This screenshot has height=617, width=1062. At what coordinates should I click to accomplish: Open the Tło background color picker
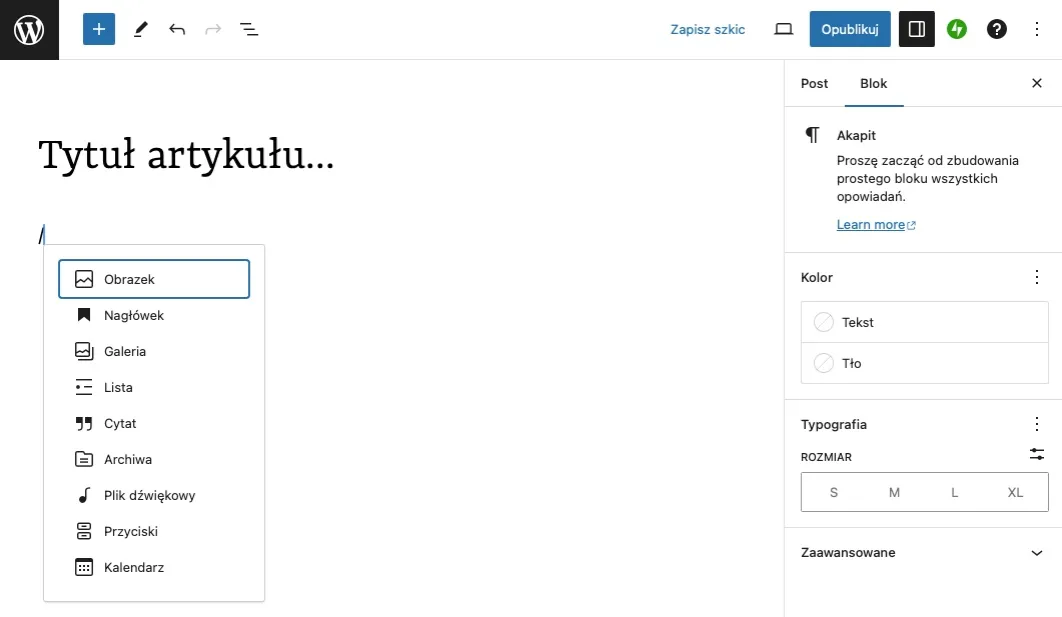925,363
